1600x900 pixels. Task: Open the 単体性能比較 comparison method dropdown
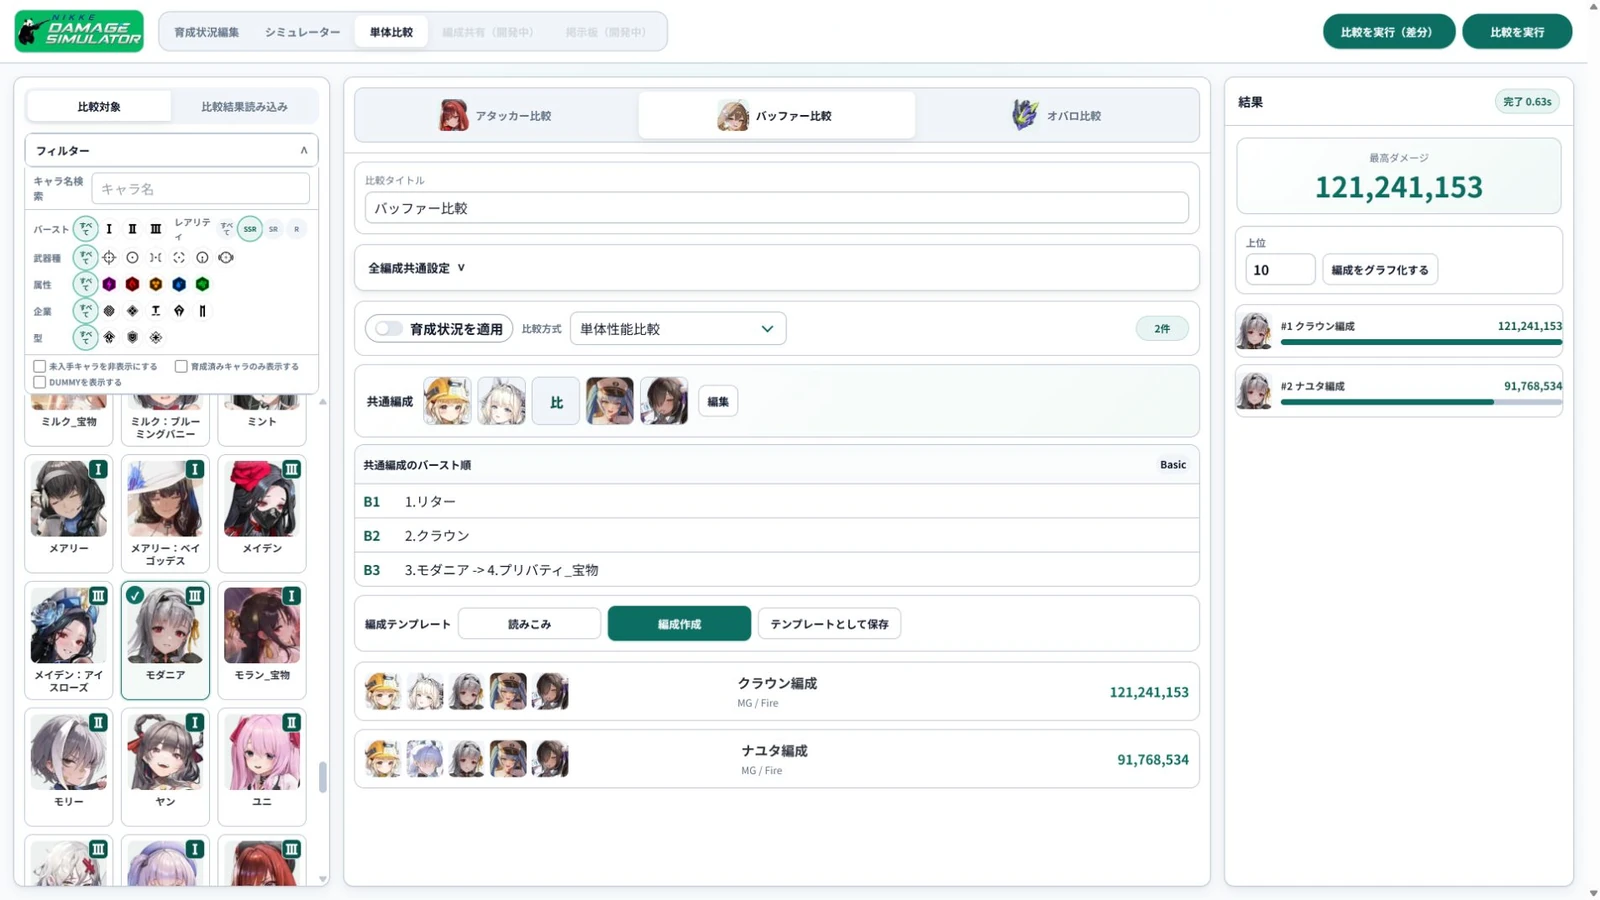[678, 328]
